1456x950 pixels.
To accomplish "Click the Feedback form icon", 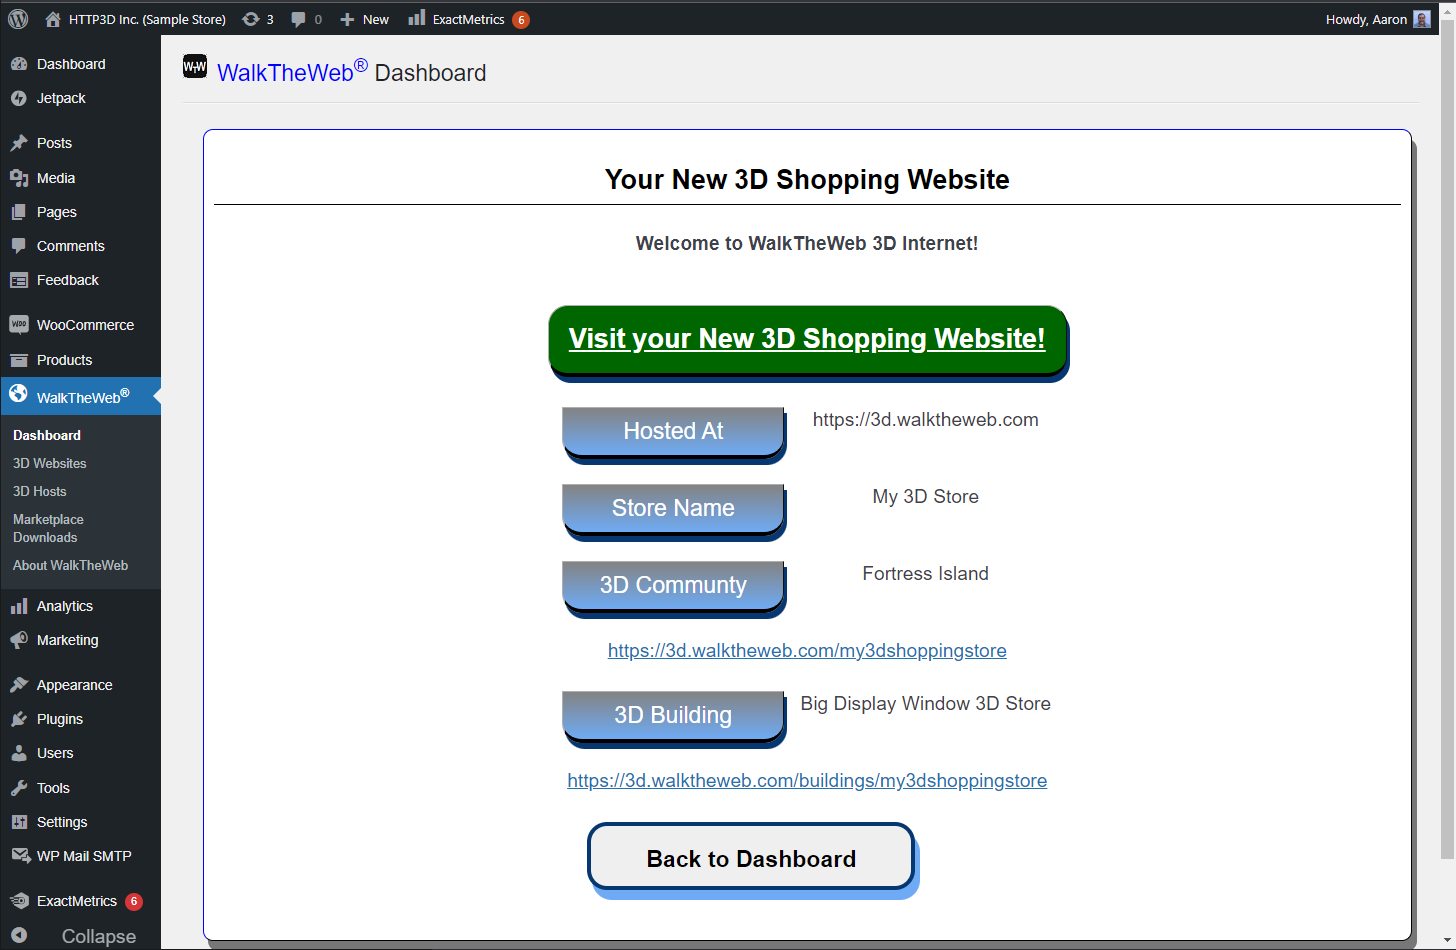I will click(19, 280).
